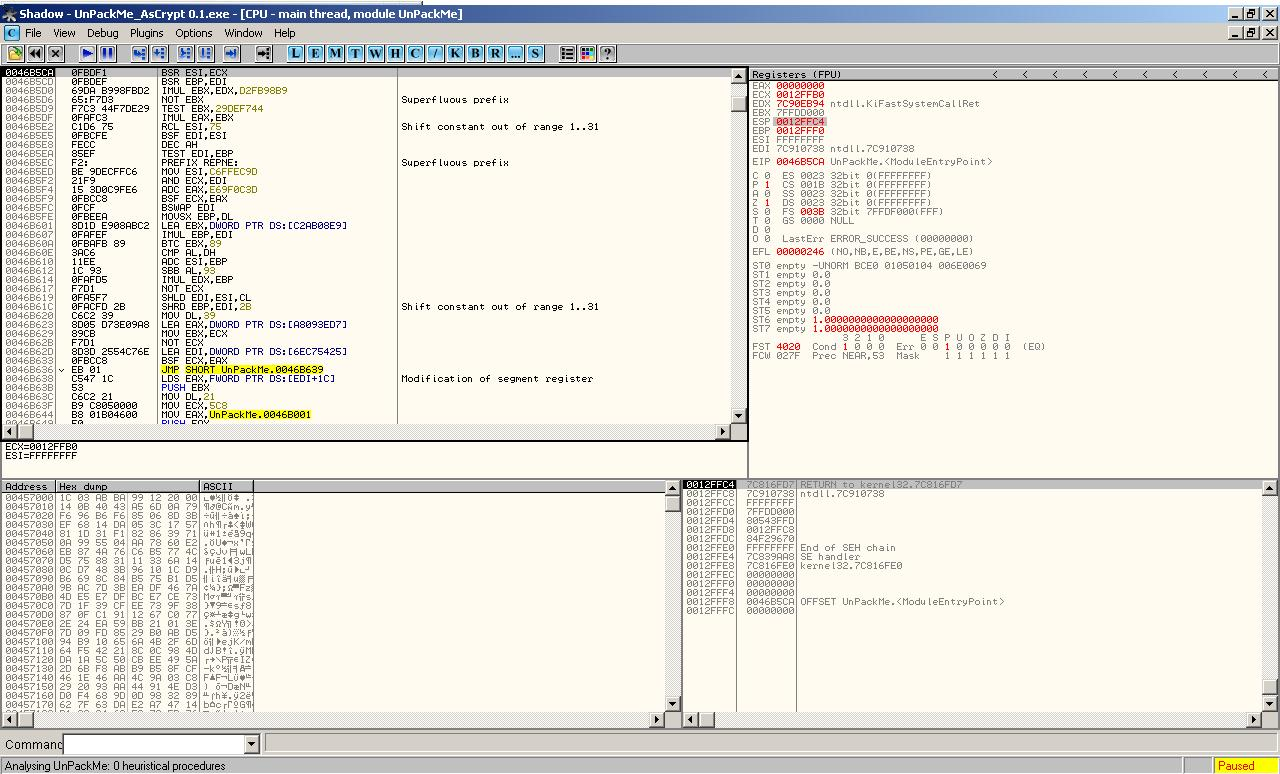Open the Plugins menu
The width and height of the screenshot is (1280, 774).
pyautogui.click(x=146, y=33)
